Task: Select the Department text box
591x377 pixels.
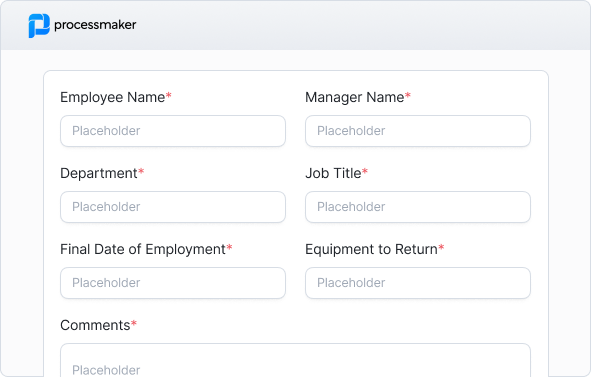Action: coord(173,207)
